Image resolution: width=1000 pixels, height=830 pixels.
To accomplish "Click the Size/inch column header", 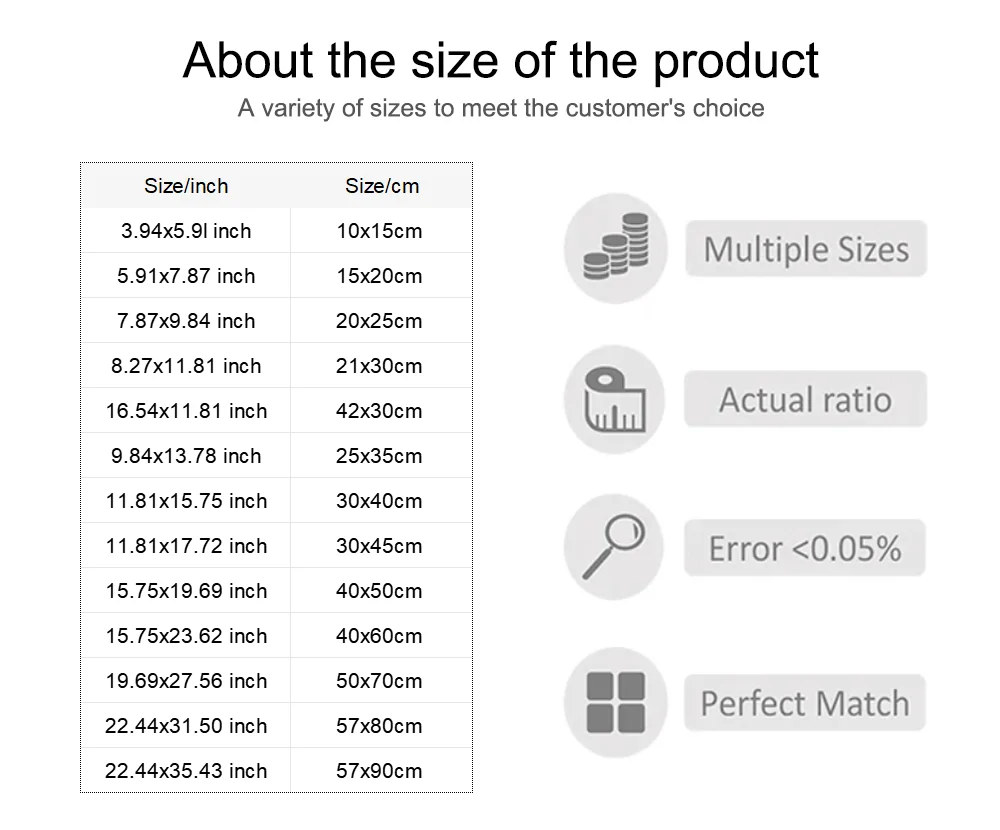I will click(x=186, y=186).
